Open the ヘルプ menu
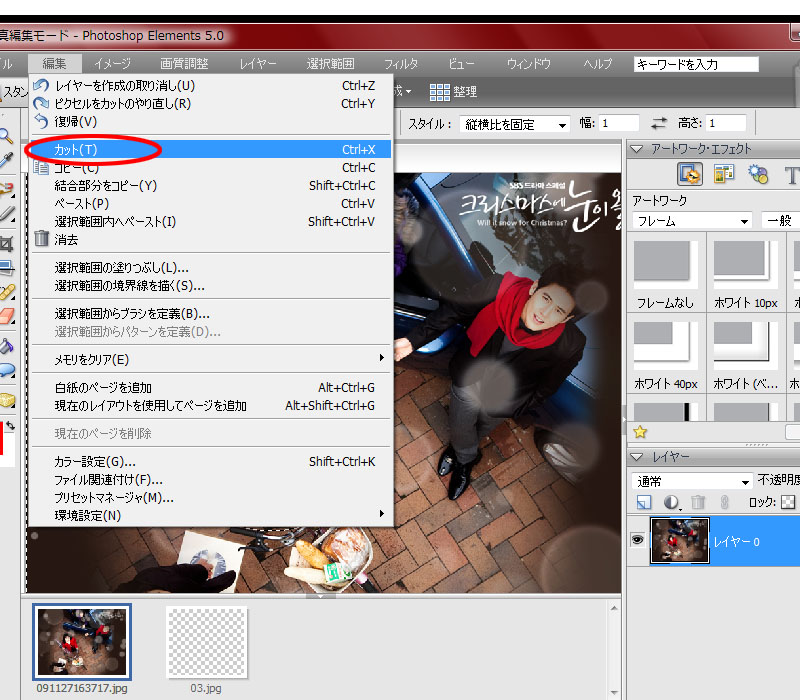This screenshot has width=800, height=700. click(597, 64)
